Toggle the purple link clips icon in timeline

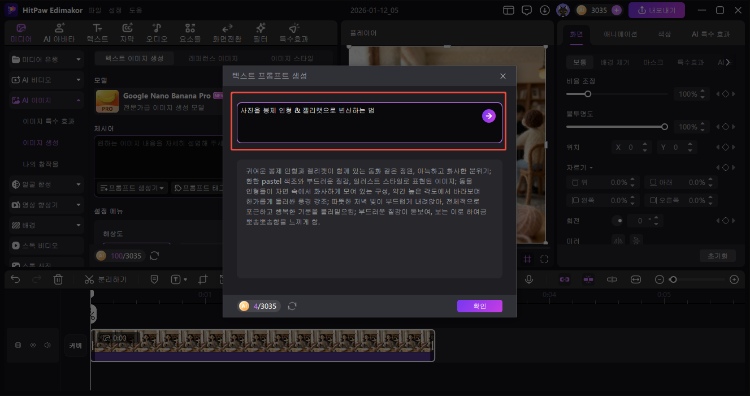[x=564, y=279]
